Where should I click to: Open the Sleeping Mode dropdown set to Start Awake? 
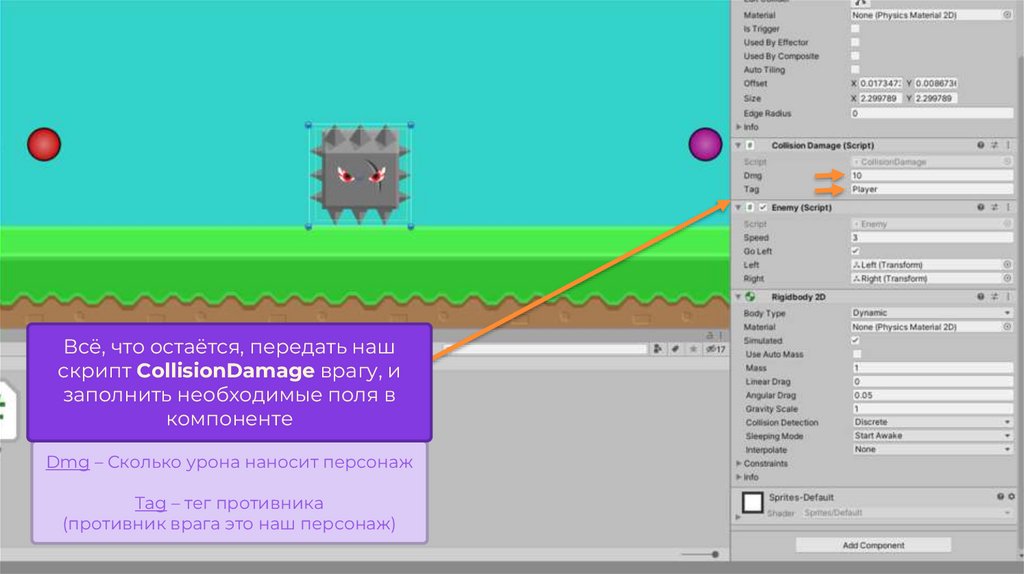coord(932,436)
